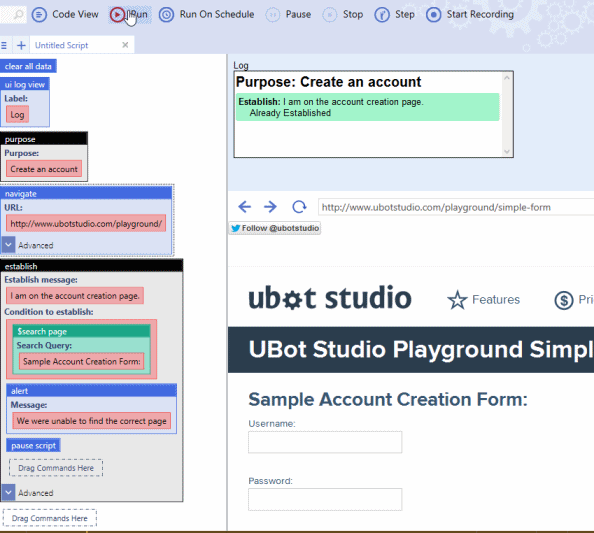Click the Run On Schedule clock icon
The height and width of the screenshot is (533, 594).
coord(166,15)
